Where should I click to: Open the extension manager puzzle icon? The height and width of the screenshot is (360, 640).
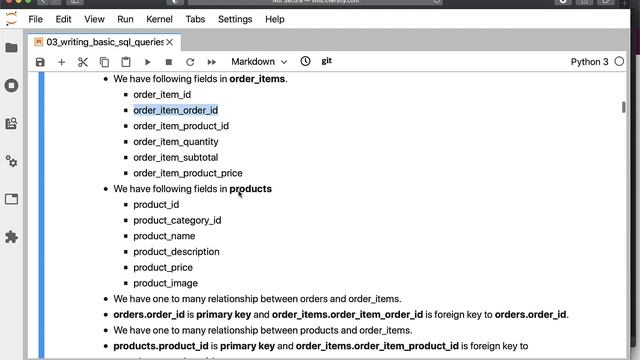[x=11, y=237]
